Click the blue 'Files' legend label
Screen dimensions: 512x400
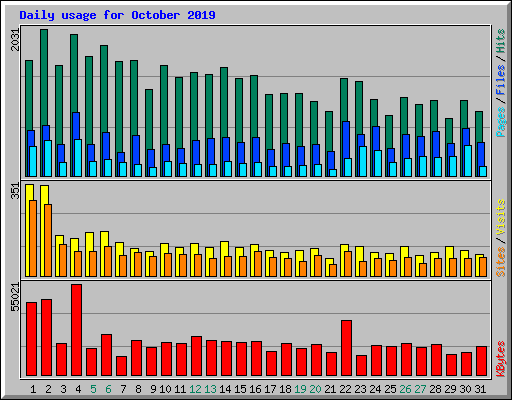point(501,79)
